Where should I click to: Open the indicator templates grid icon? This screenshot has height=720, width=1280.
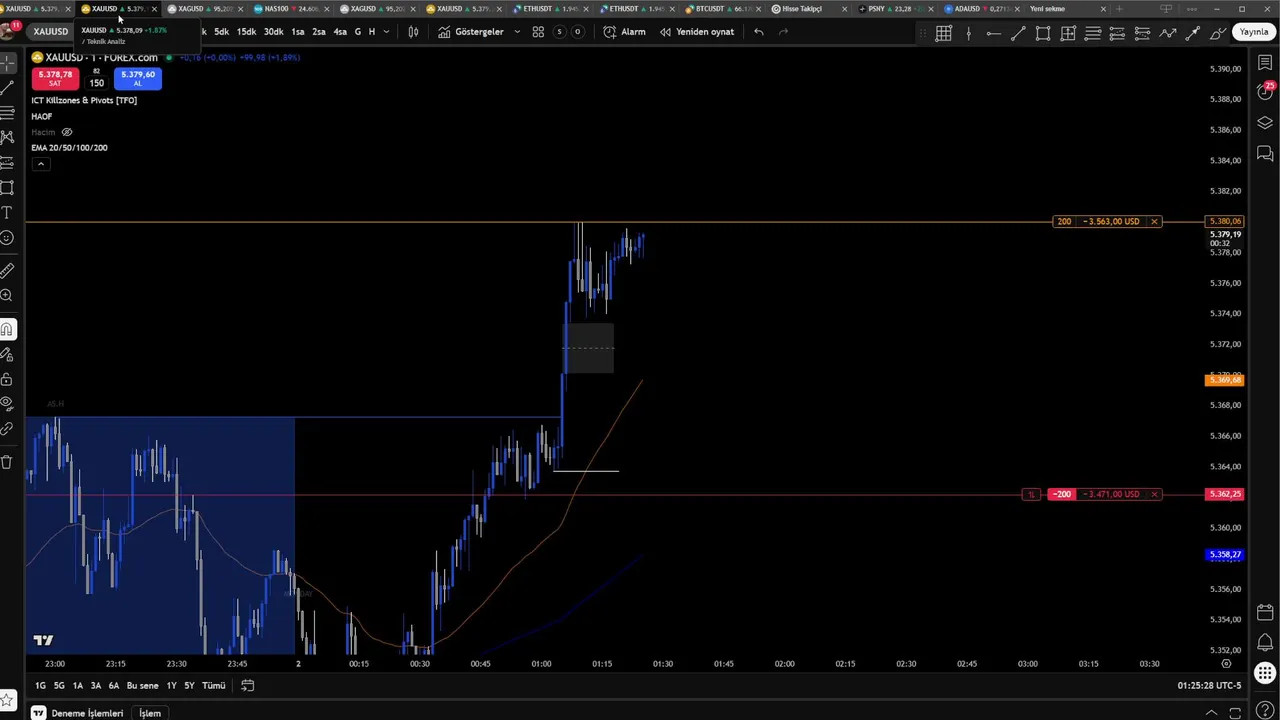(x=538, y=32)
